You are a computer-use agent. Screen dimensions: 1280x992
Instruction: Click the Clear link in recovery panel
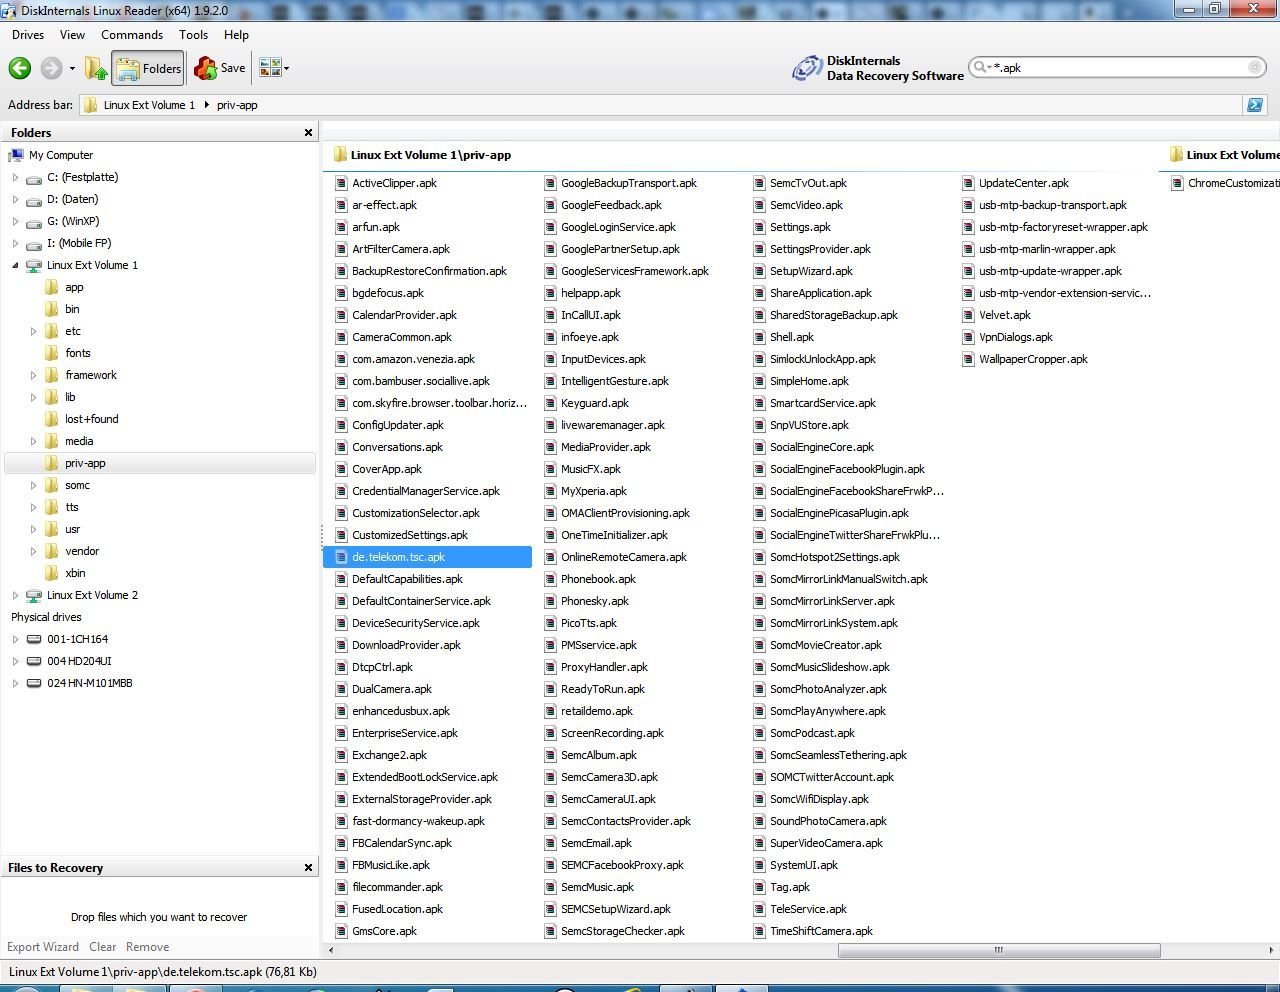102,947
